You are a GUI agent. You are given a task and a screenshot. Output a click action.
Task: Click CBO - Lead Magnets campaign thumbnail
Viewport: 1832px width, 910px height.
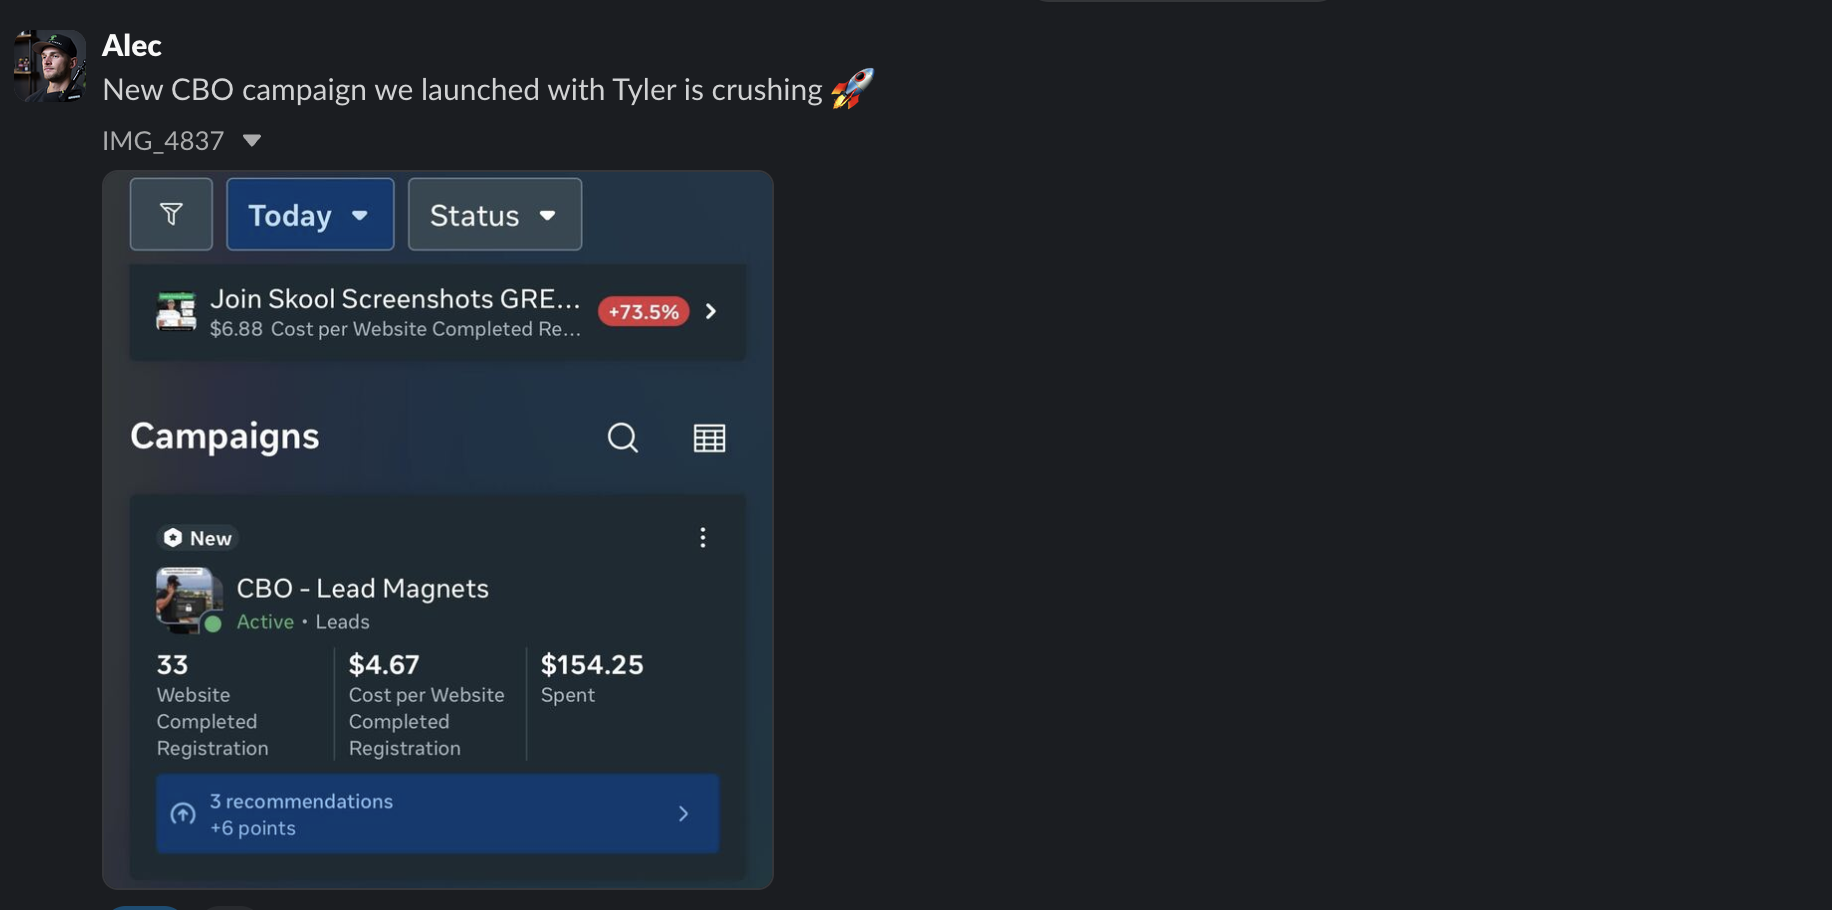(189, 600)
